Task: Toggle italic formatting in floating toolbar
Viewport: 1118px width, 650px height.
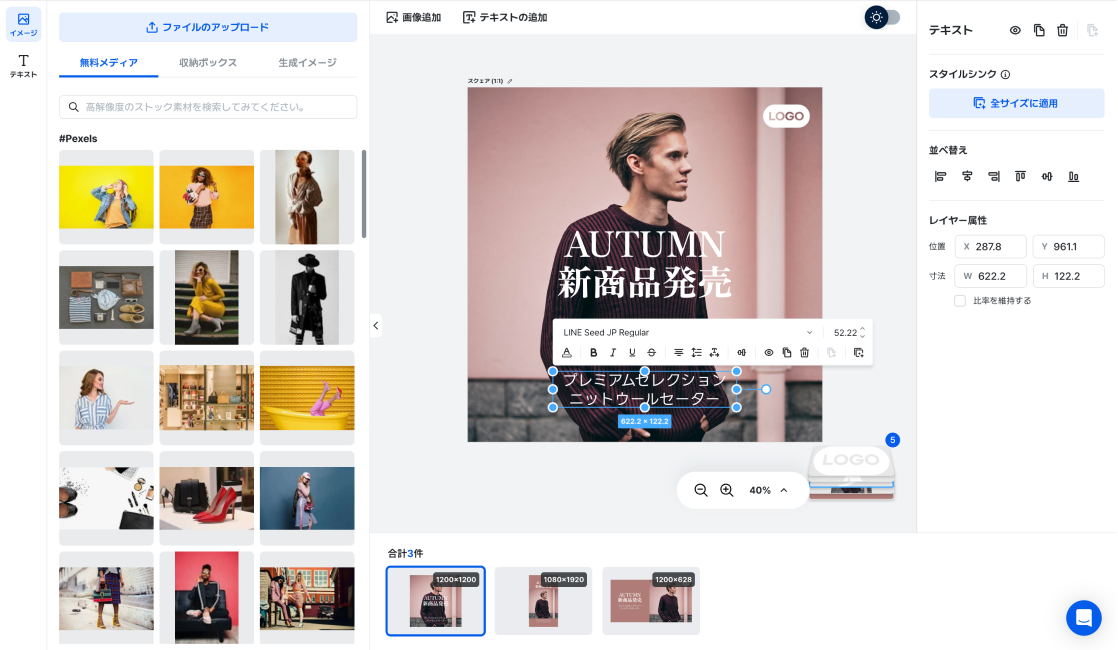Action: [612, 353]
